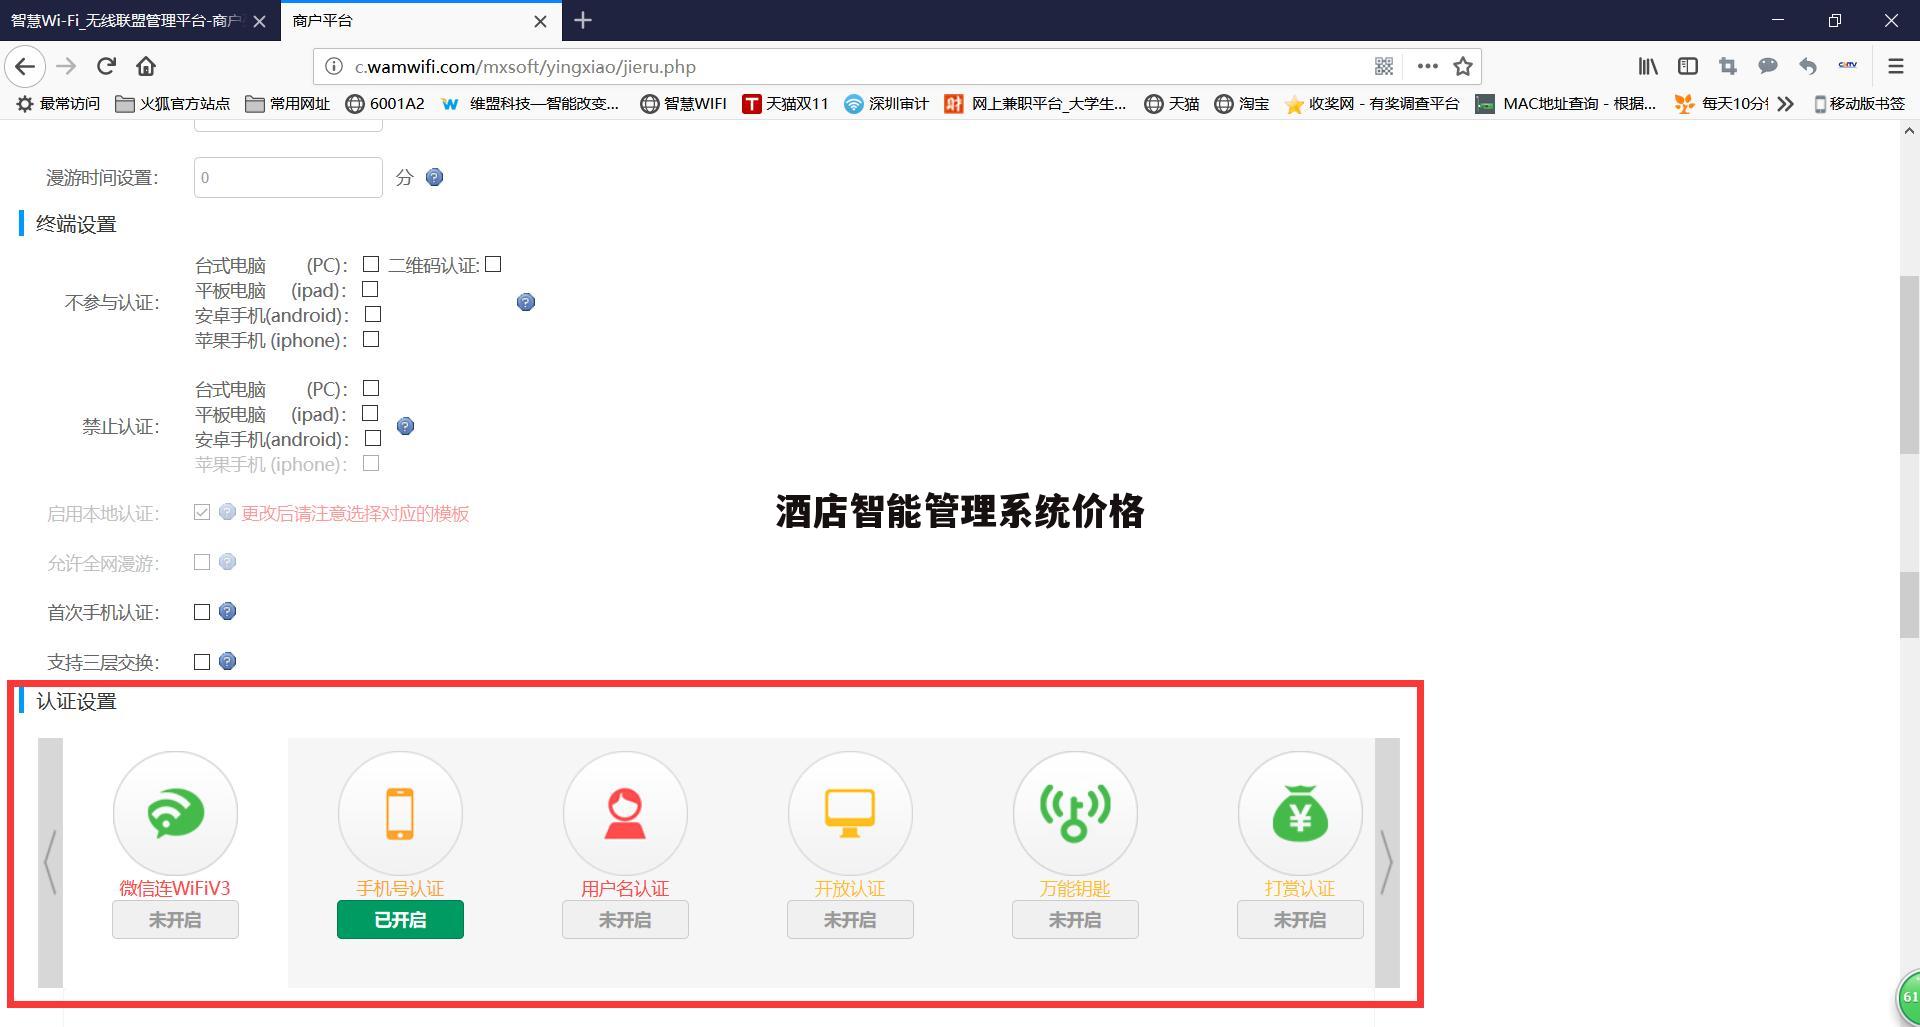Open a new browser tab
The image size is (1920, 1027).
pyautogui.click(x=583, y=20)
